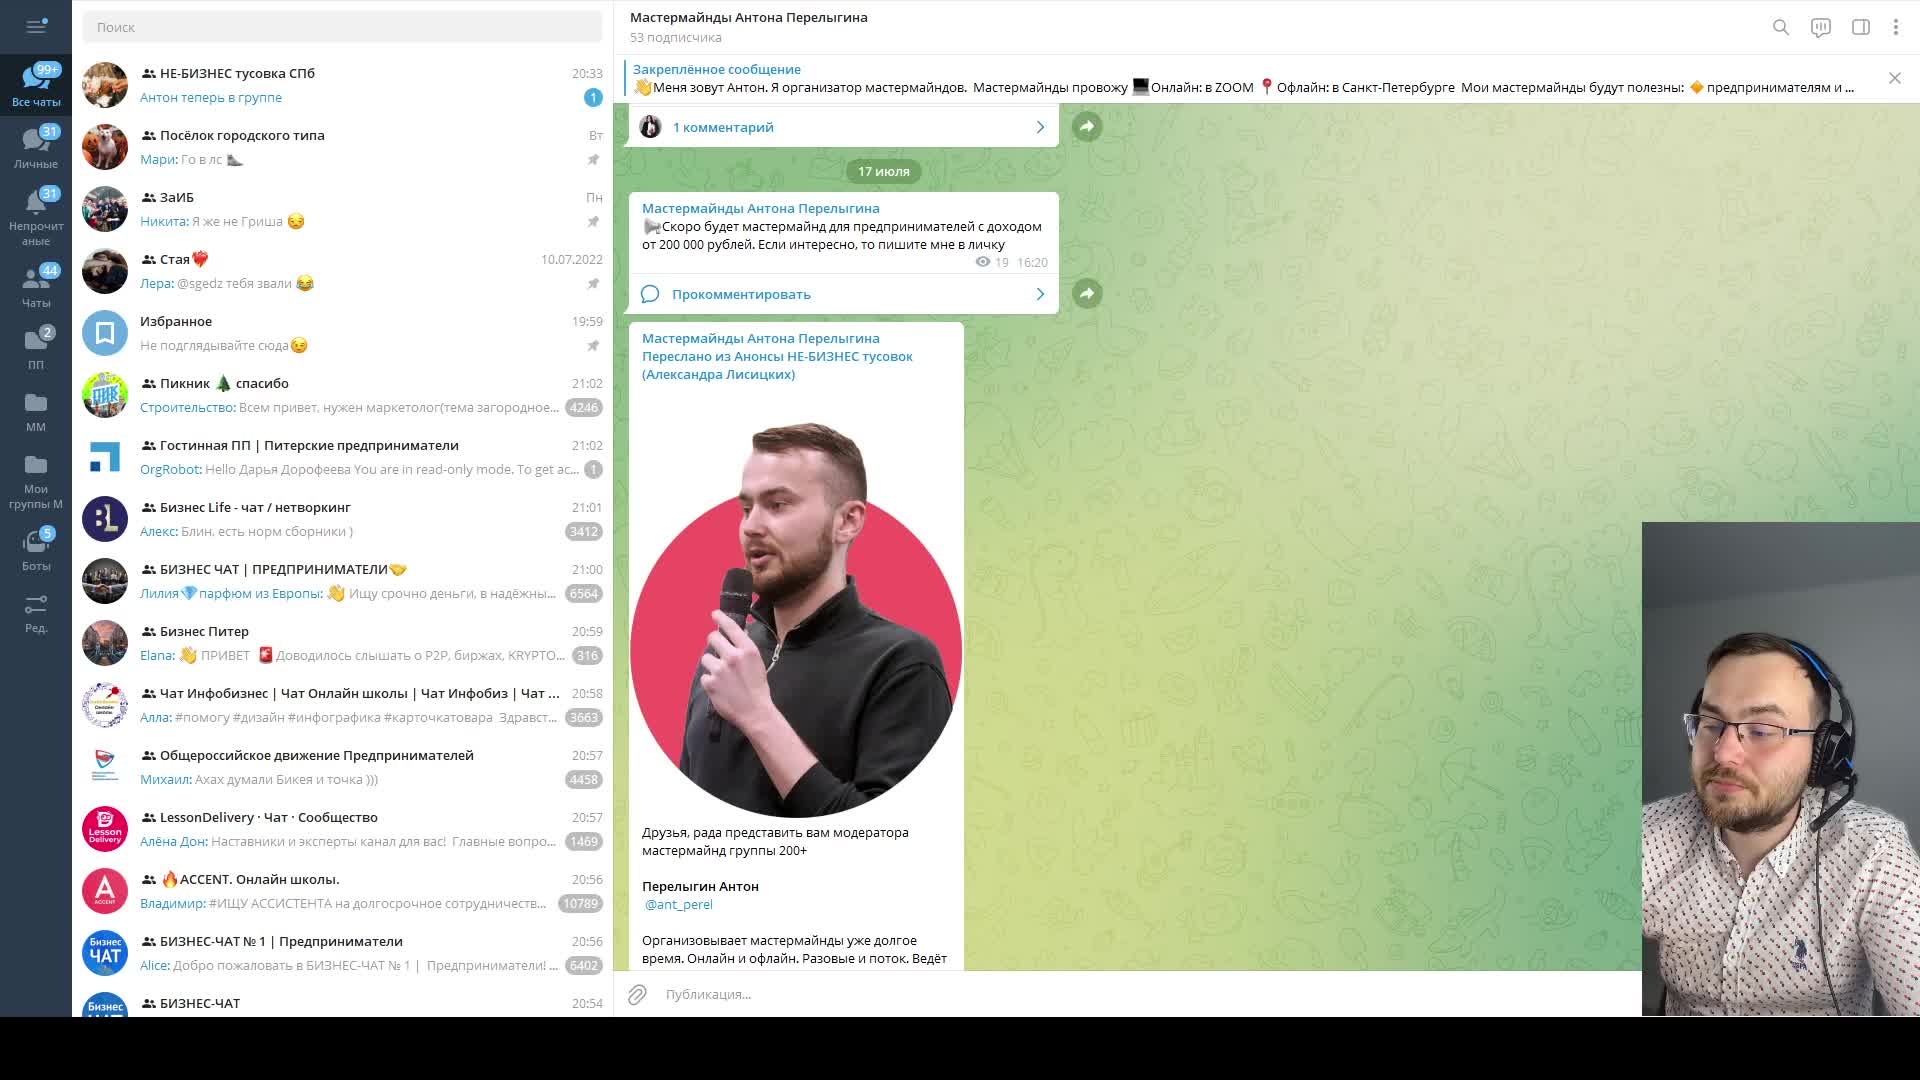The height and width of the screenshot is (1080, 1920).
Task: Switch to Боты folder tab
Action: point(36,550)
